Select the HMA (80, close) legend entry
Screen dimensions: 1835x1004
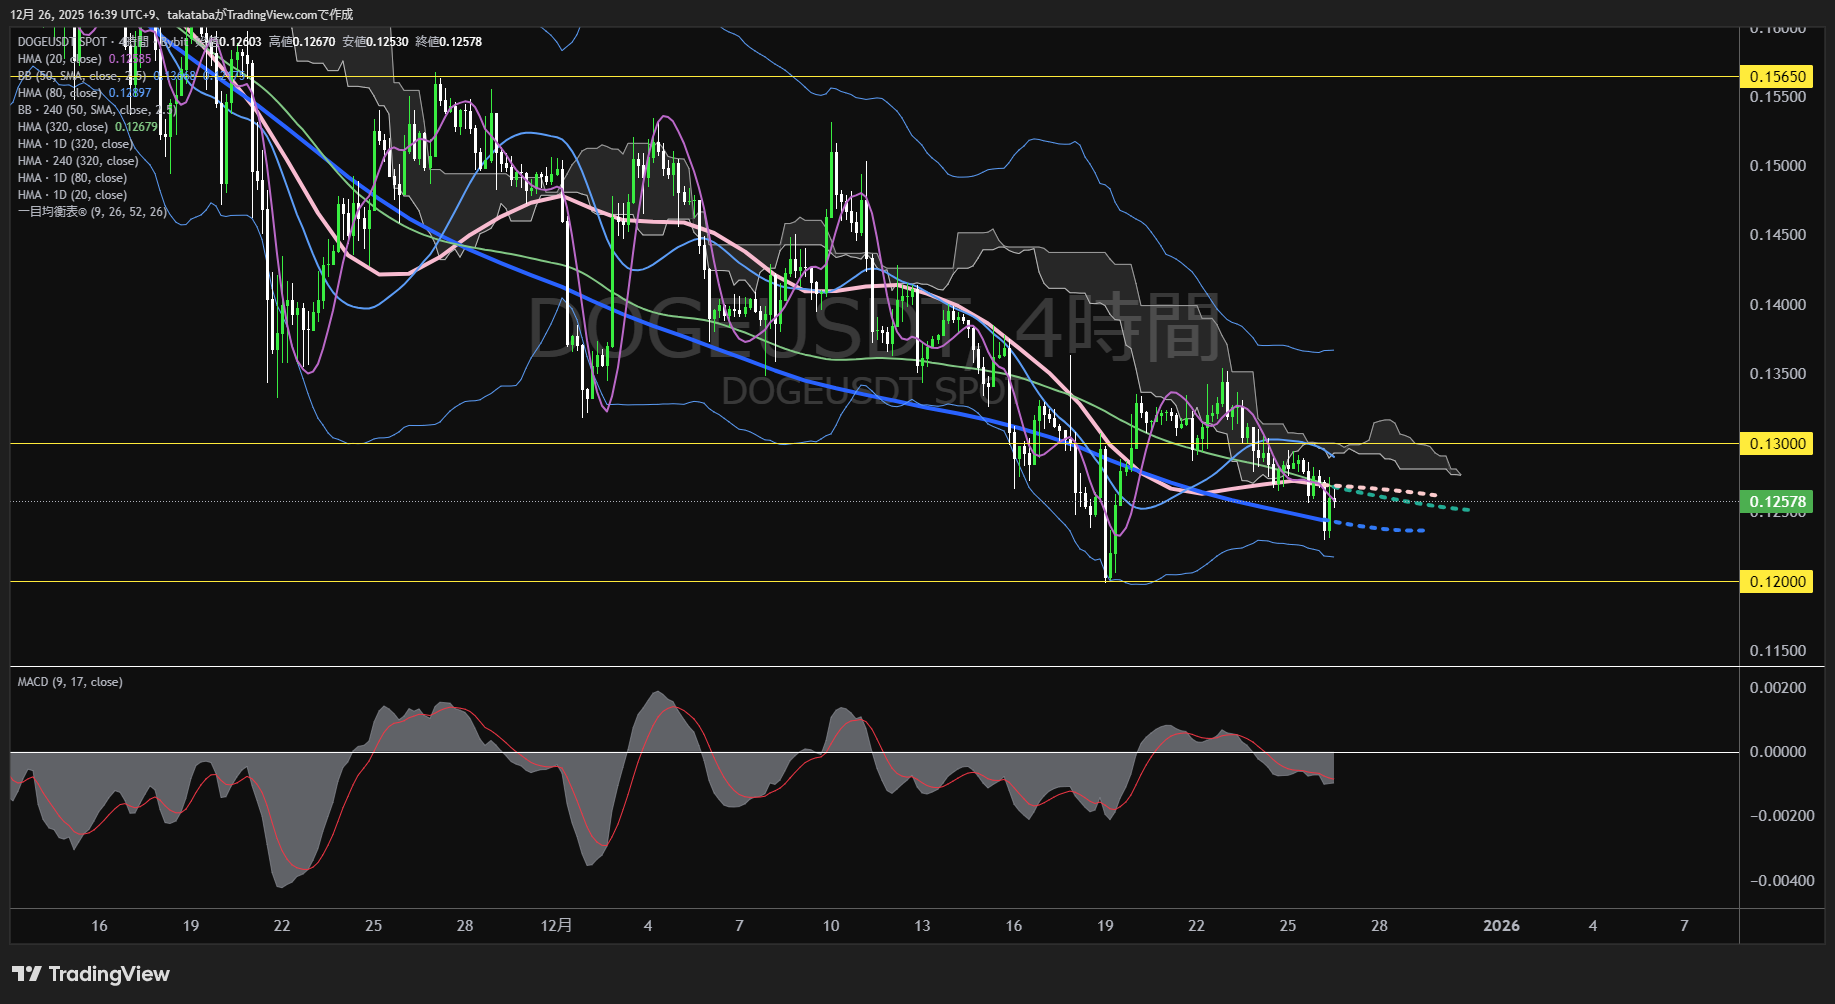60,93
